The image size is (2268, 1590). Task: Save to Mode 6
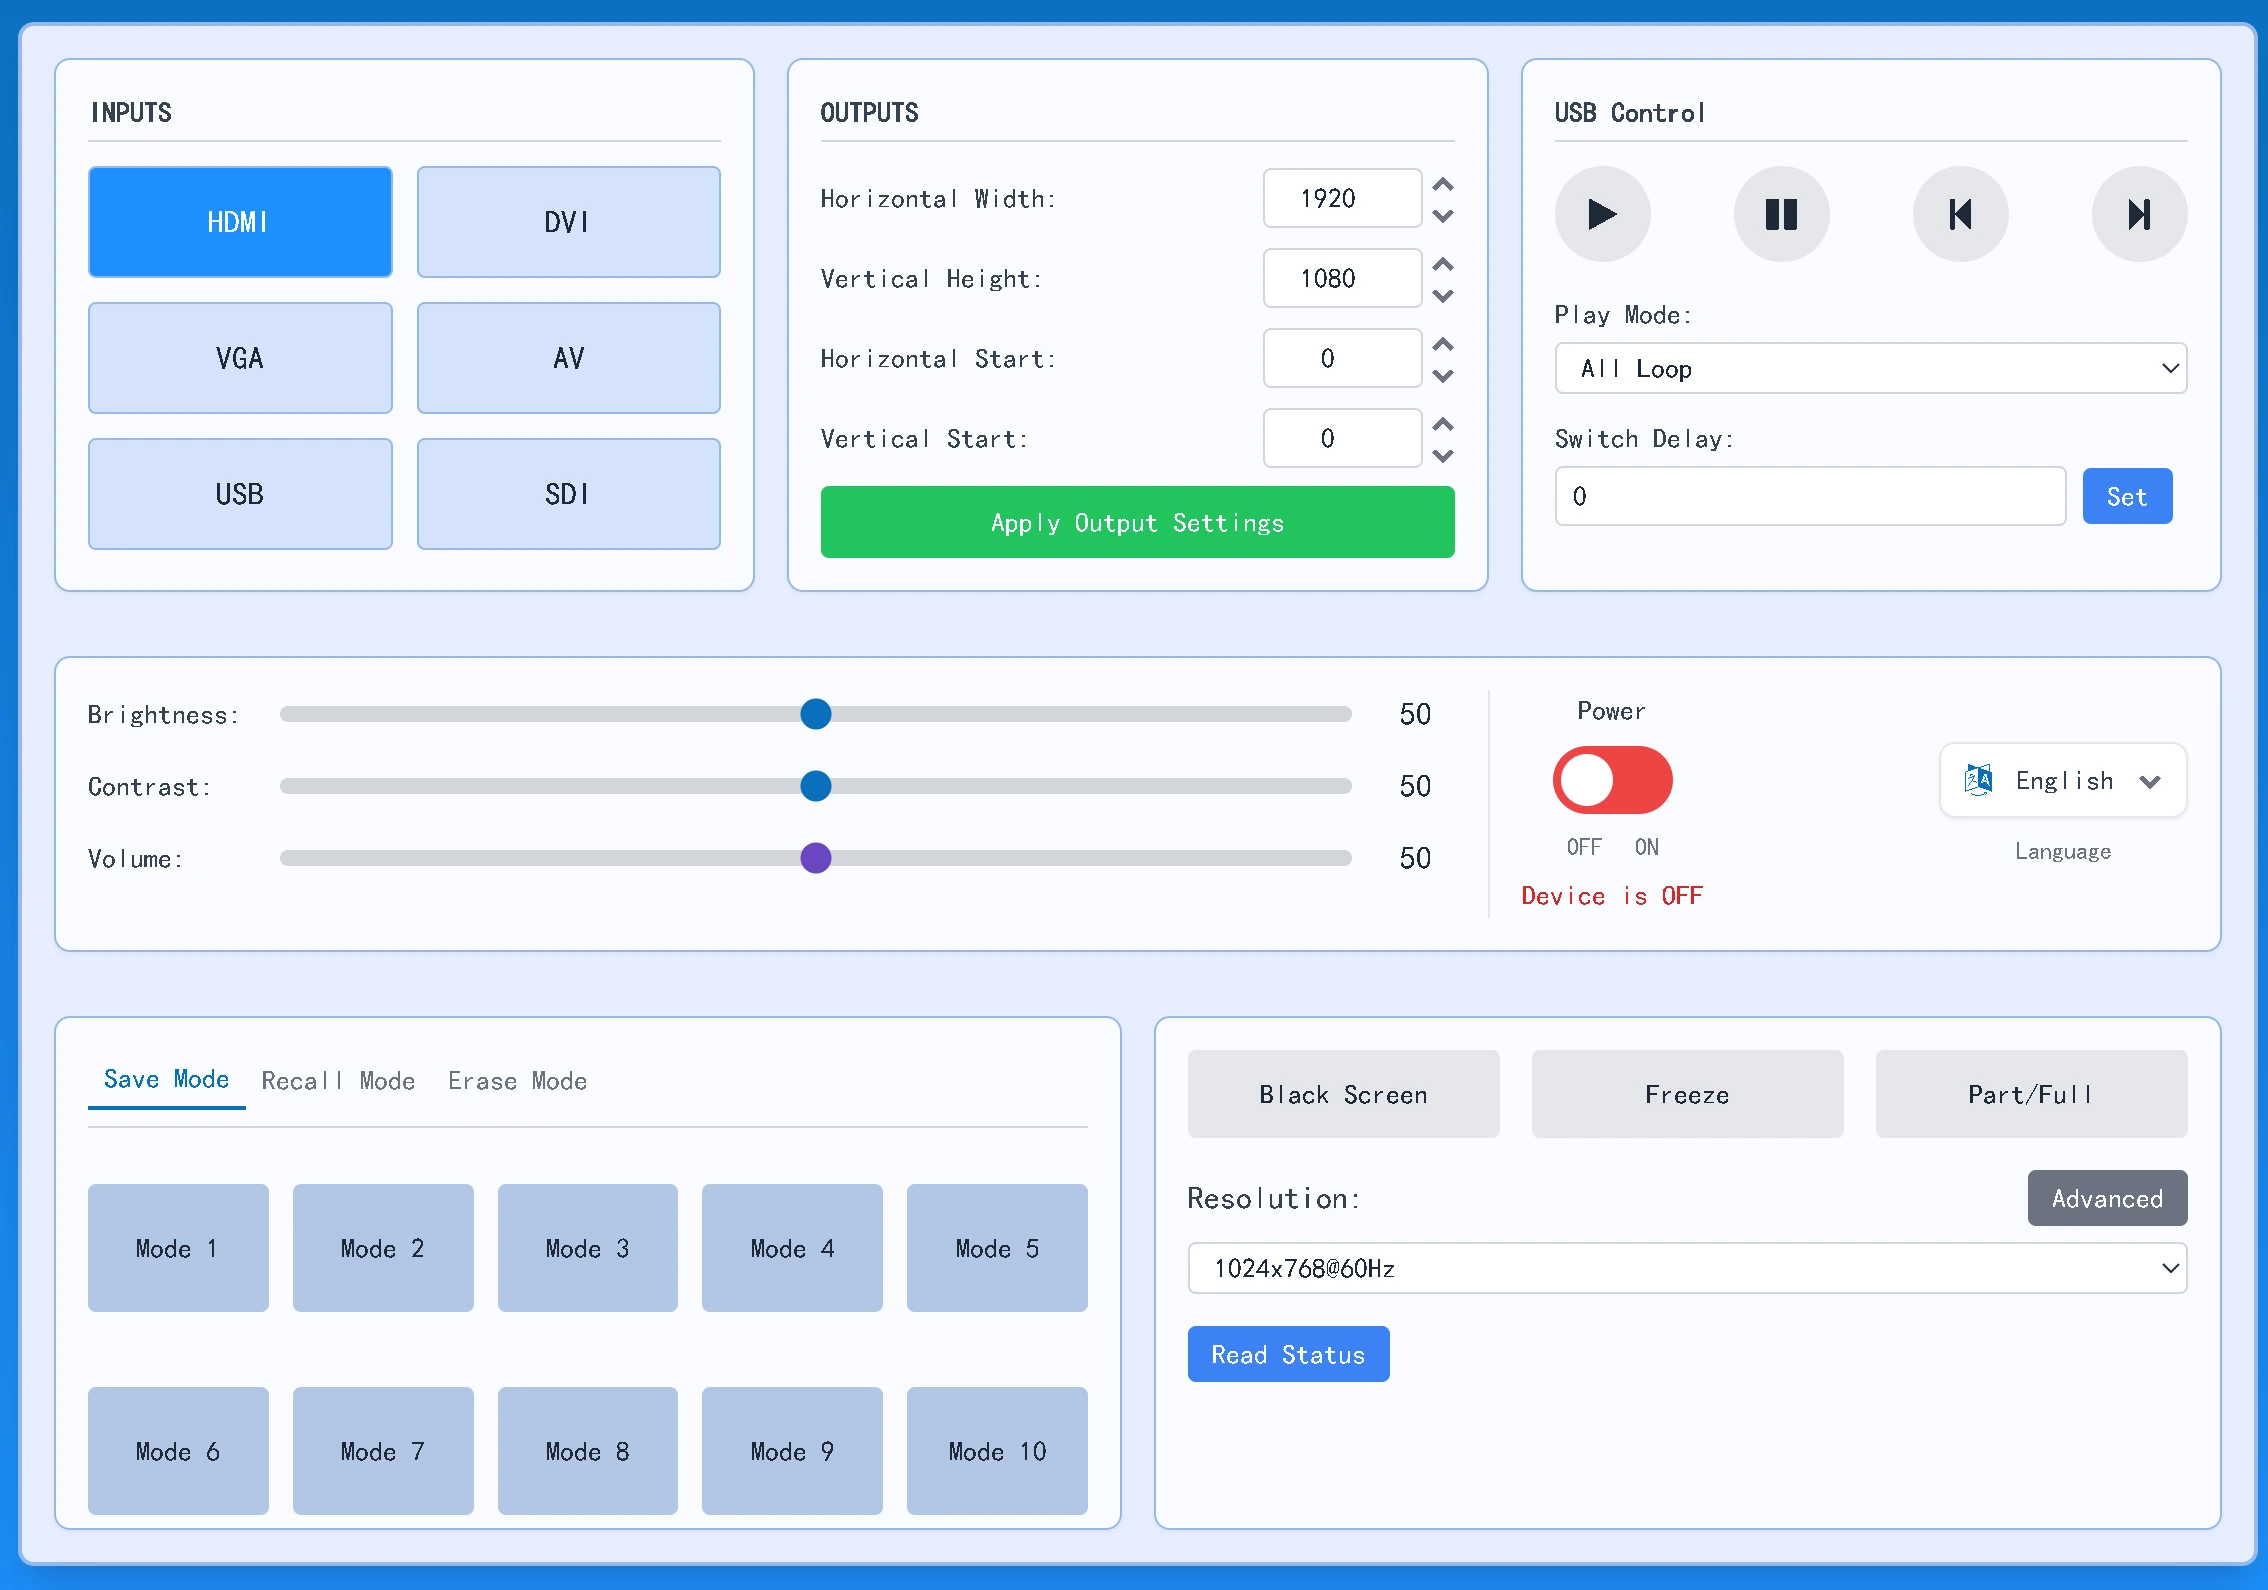178,1451
